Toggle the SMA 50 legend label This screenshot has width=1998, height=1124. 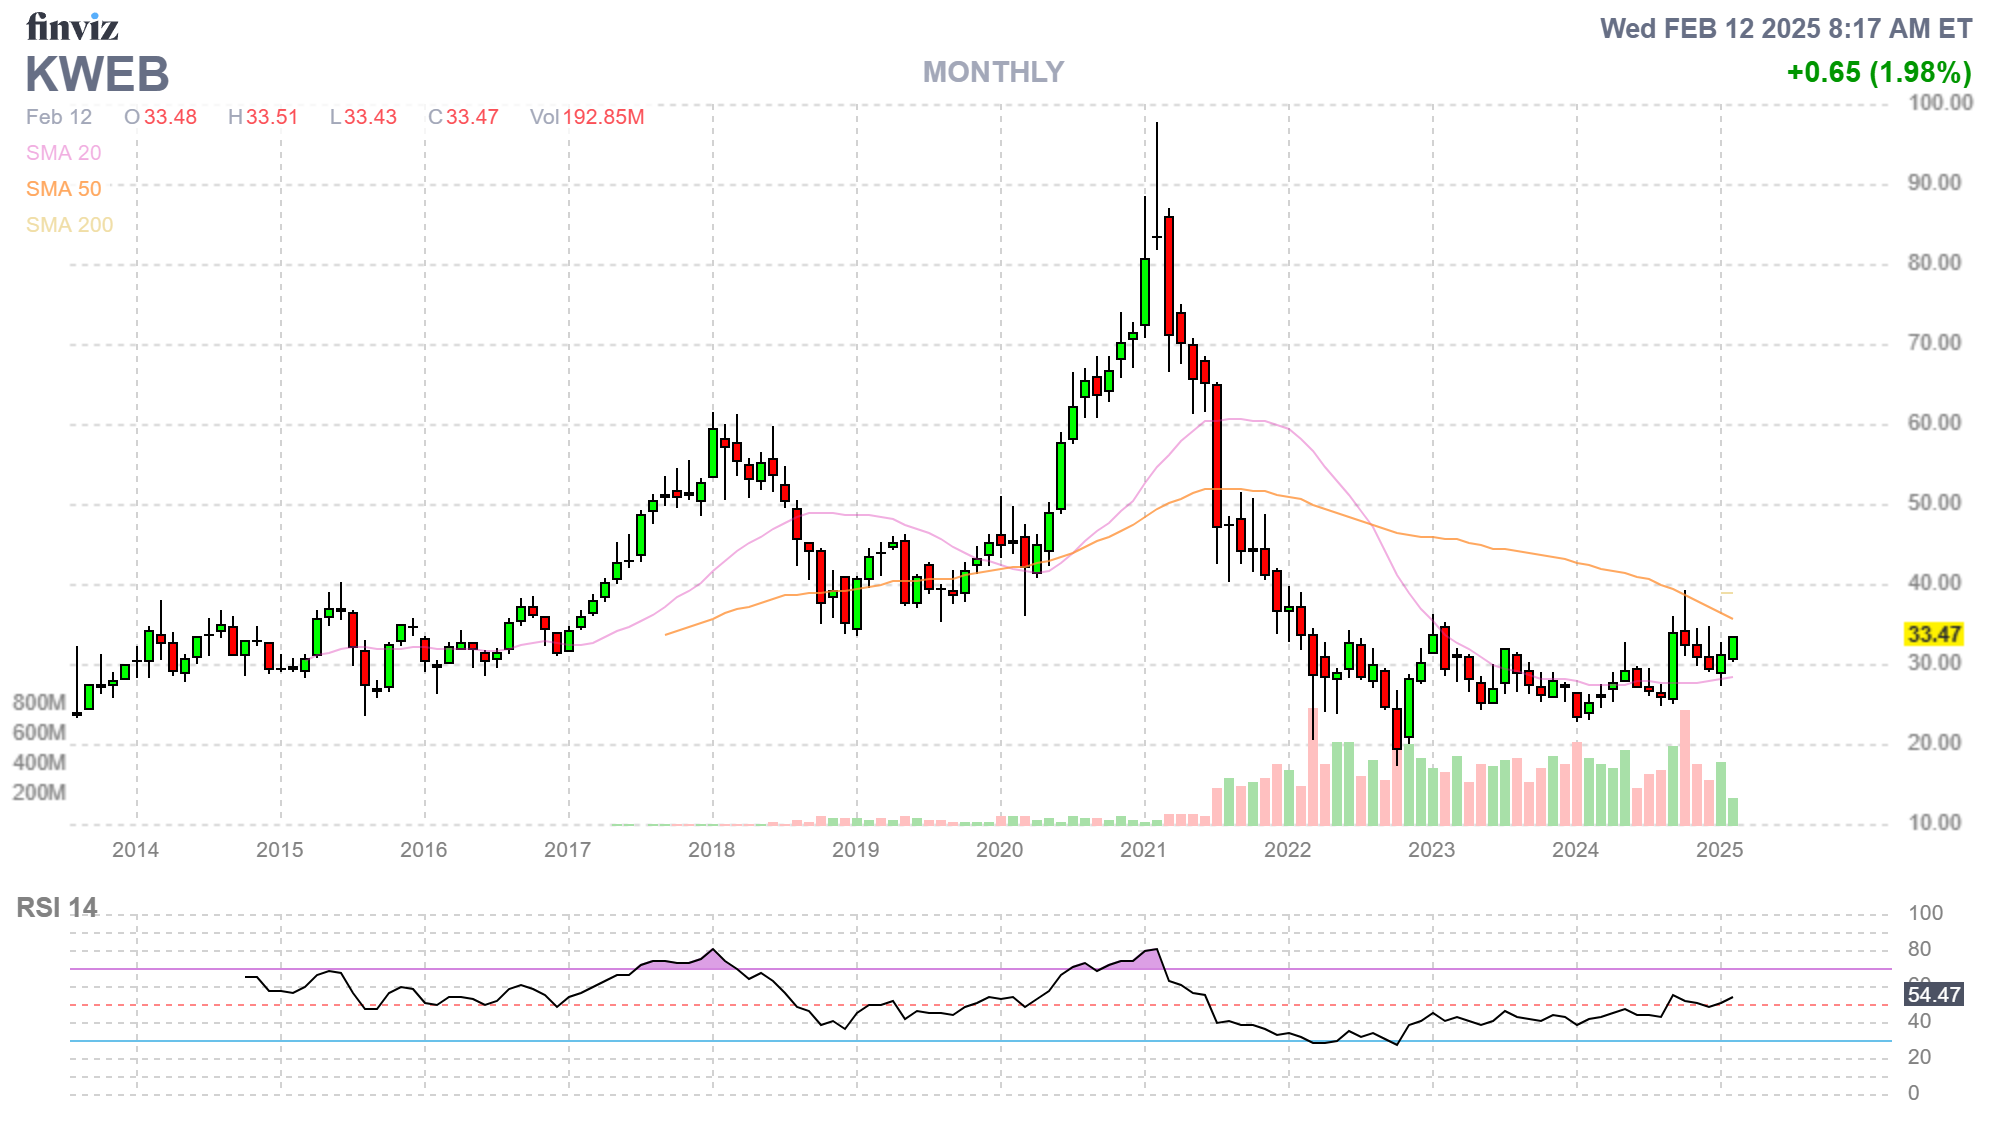click(63, 189)
